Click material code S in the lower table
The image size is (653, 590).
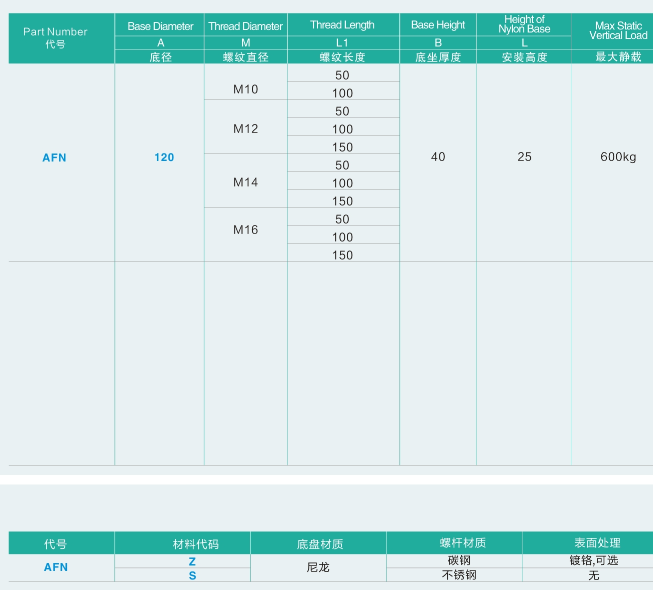192,575
